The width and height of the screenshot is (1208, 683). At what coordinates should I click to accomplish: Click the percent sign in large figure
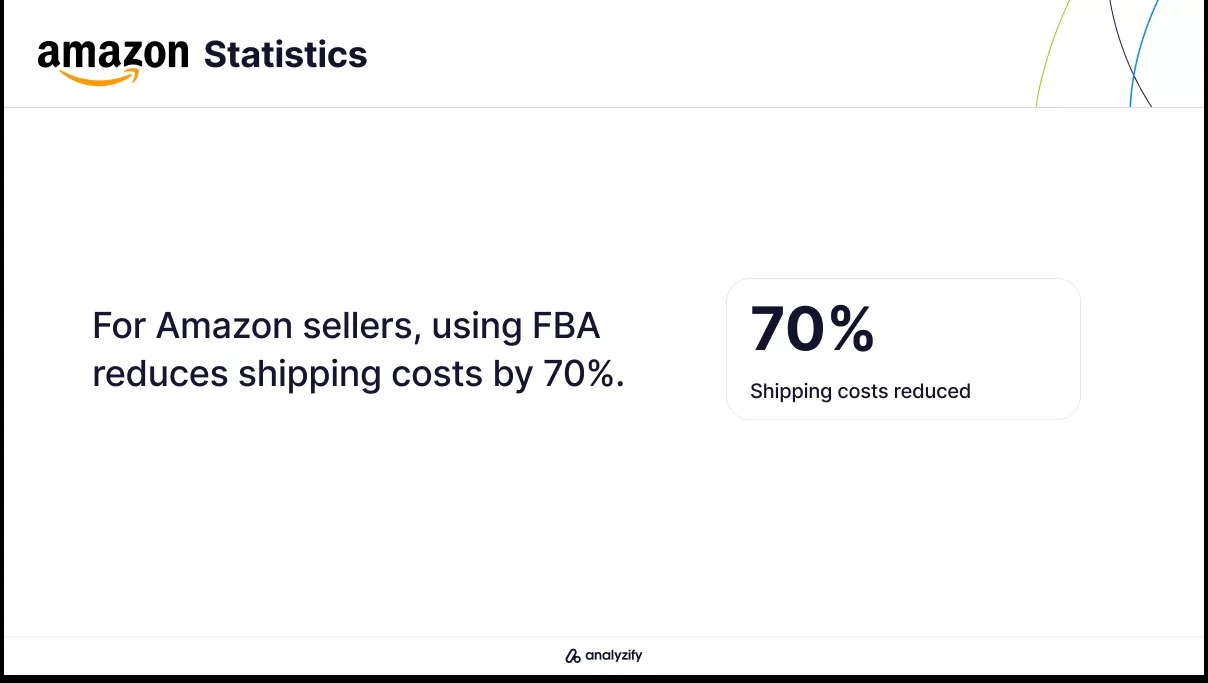tap(851, 329)
